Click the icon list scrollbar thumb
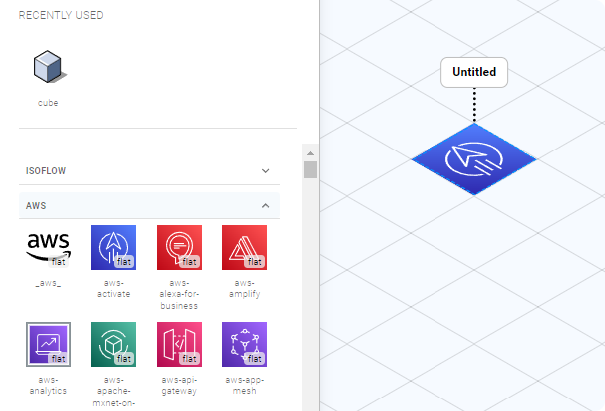The height and width of the screenshot is (411, 605). tap(310, 169)
